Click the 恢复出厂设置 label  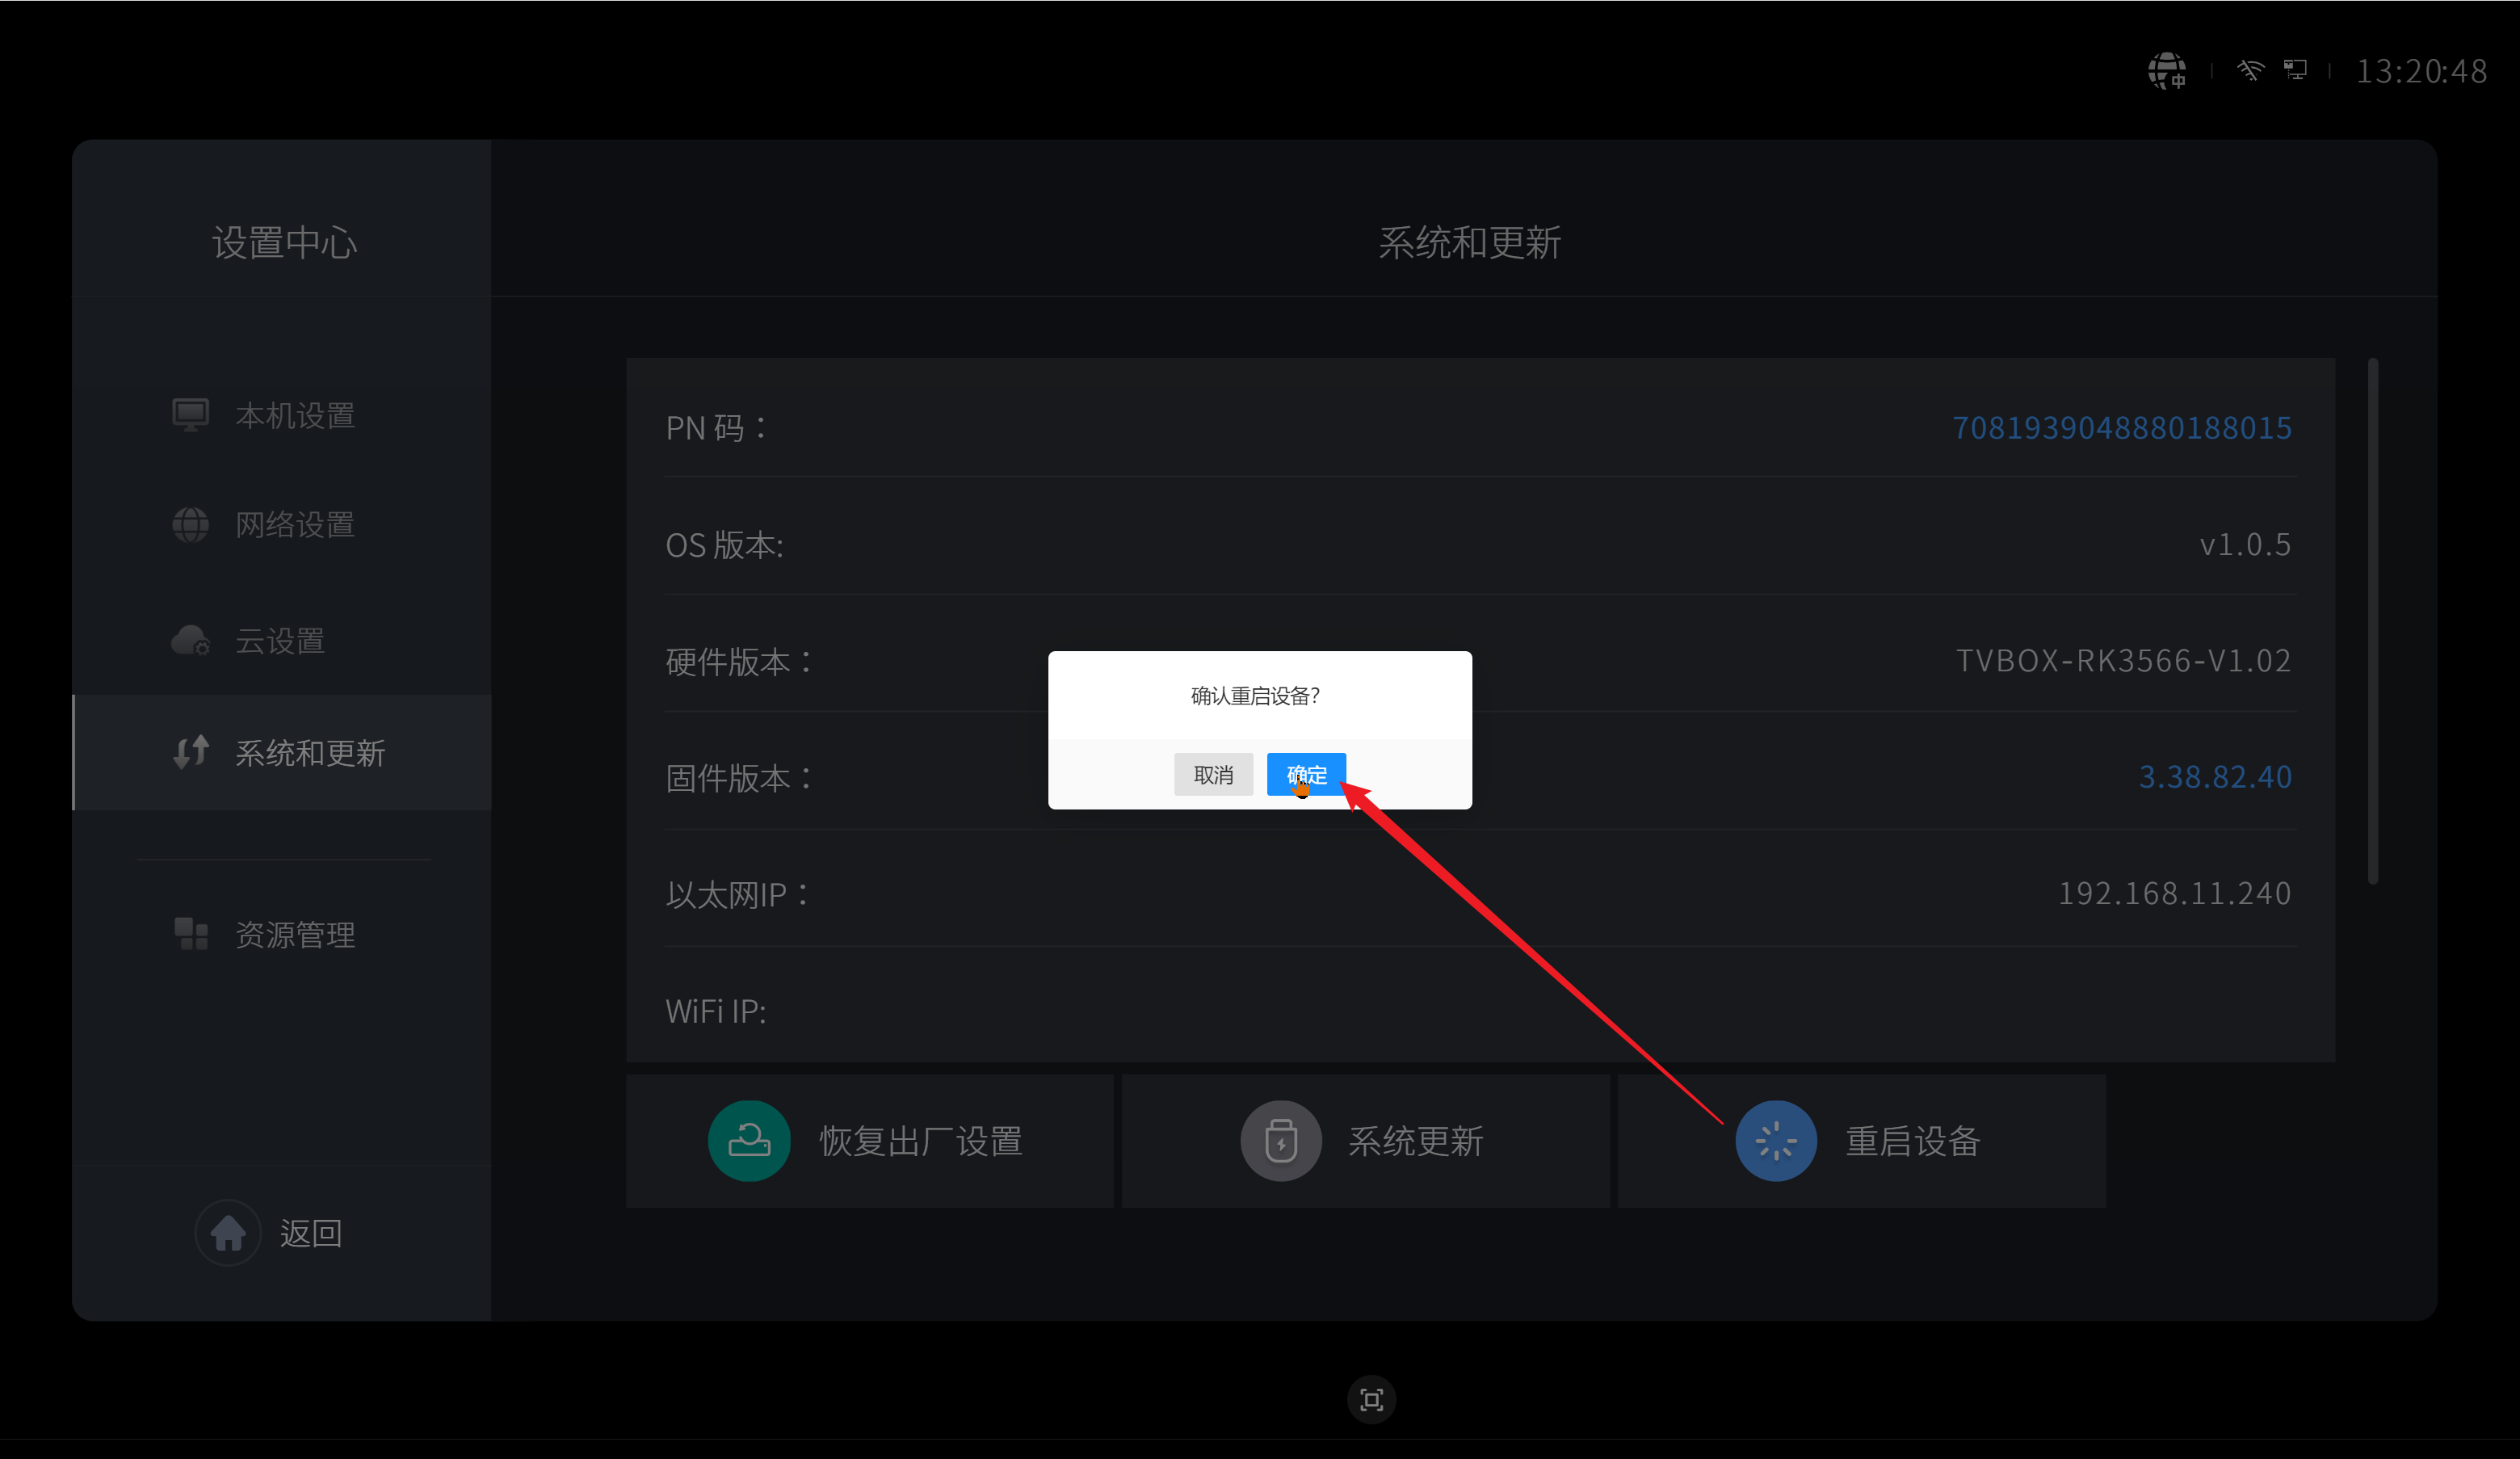coord(921,1141)
